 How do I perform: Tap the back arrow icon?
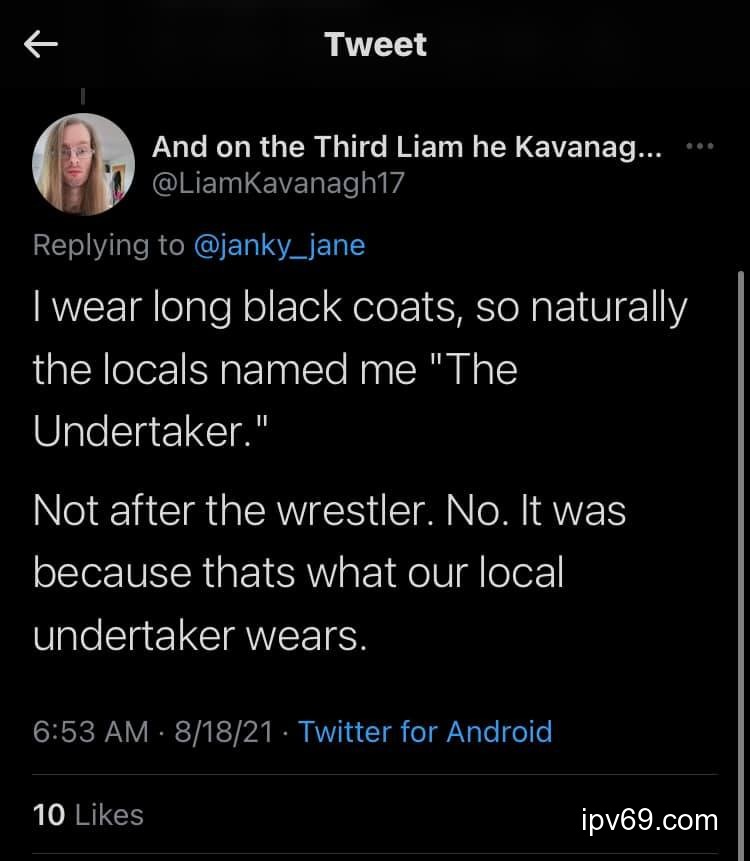coord(41,44)
